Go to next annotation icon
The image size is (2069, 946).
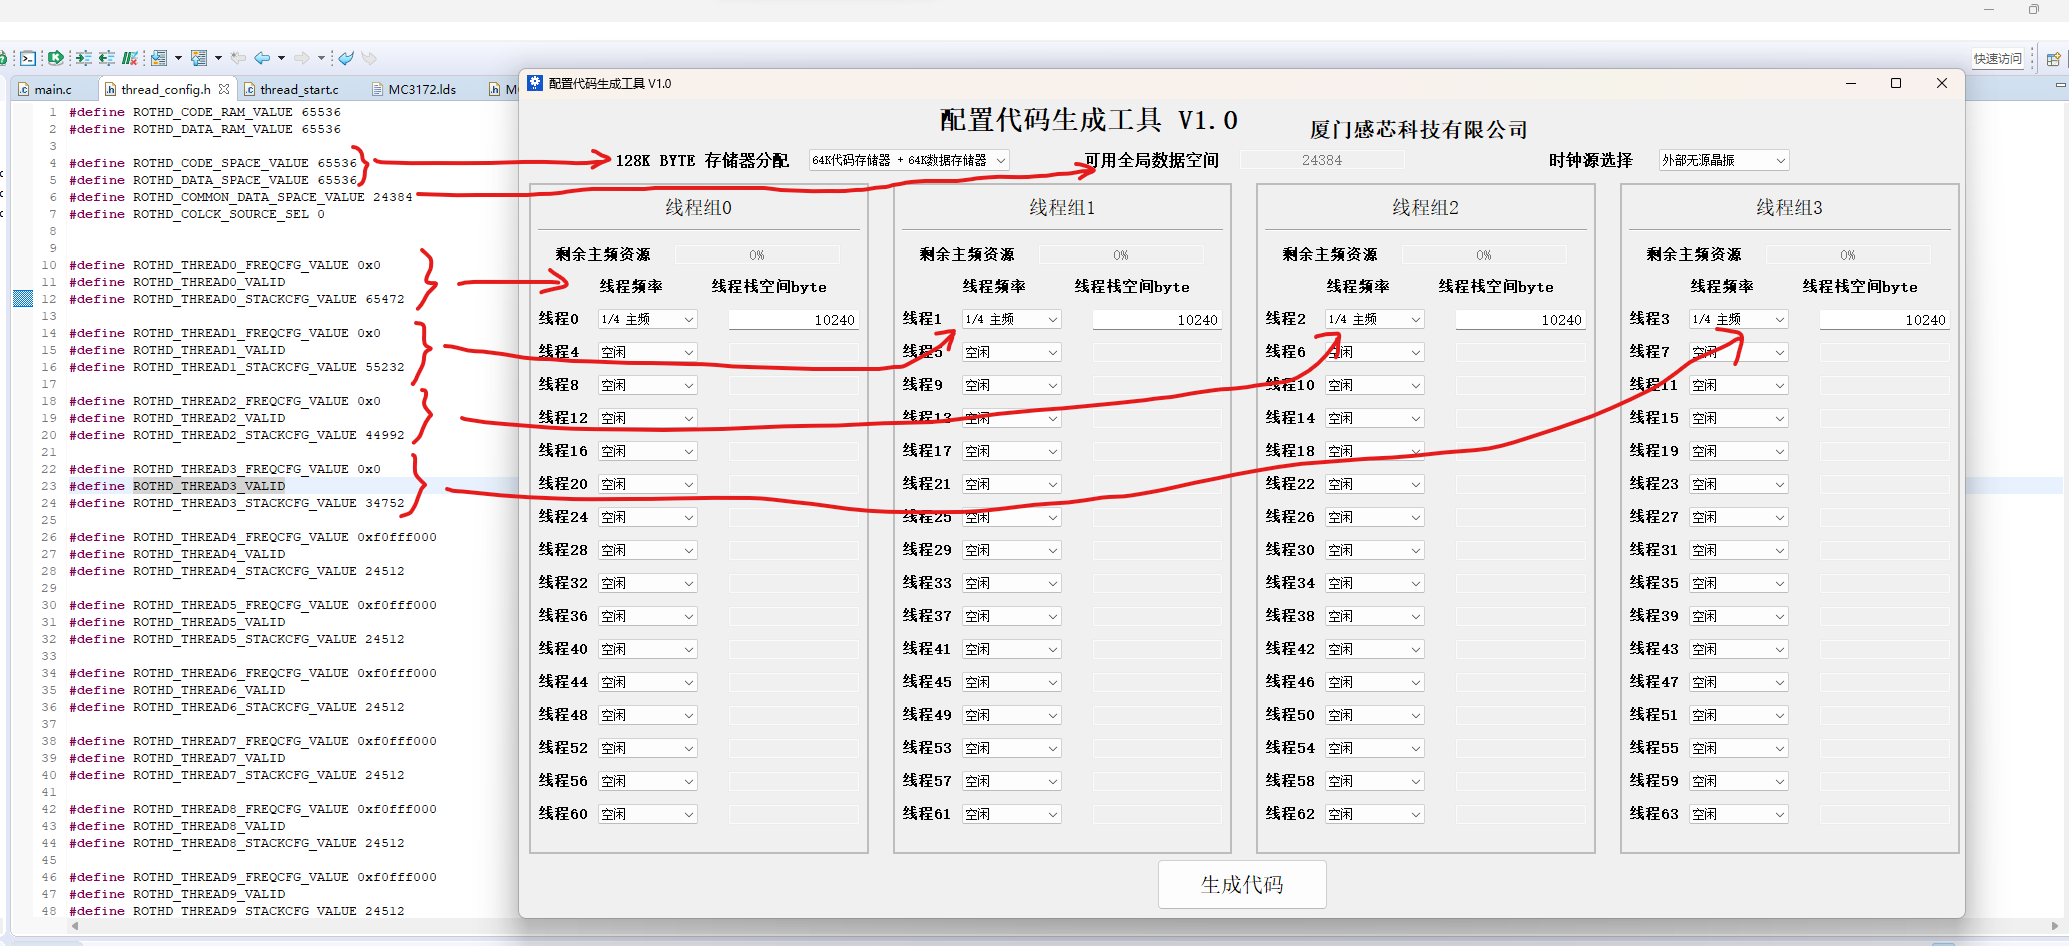pos(159,58)
